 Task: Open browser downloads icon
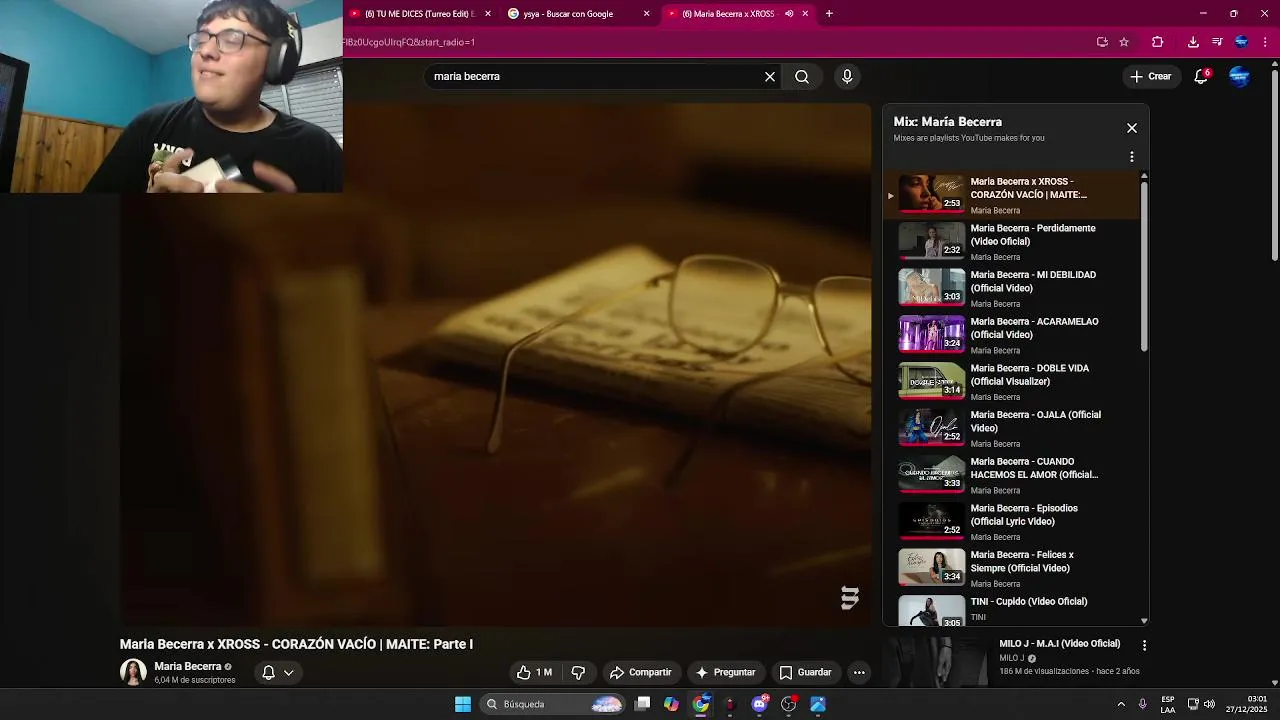(1193, 42)
